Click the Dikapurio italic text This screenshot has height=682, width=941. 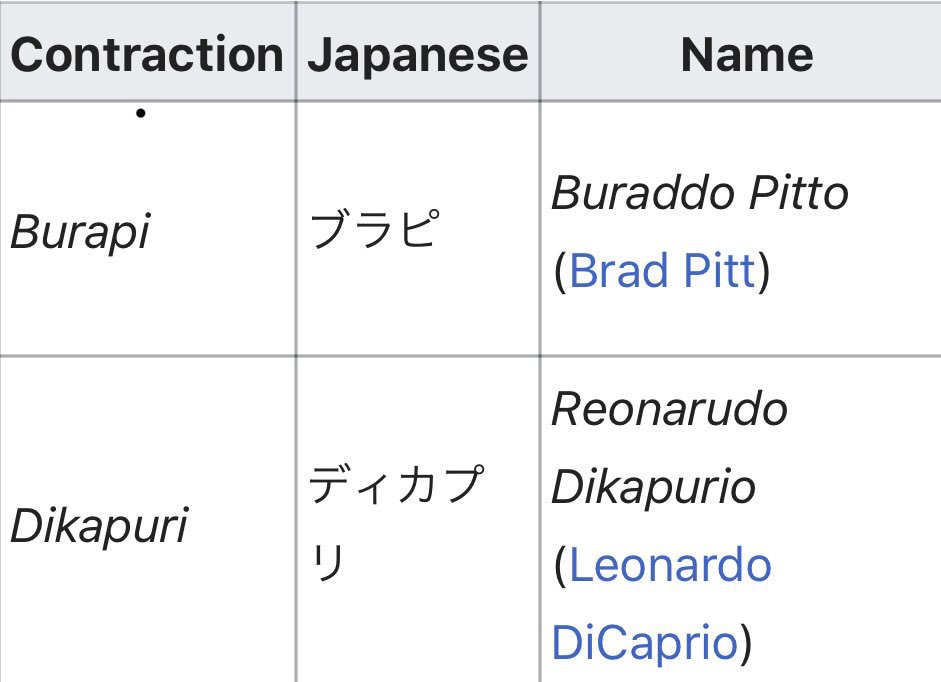(653, 487)
